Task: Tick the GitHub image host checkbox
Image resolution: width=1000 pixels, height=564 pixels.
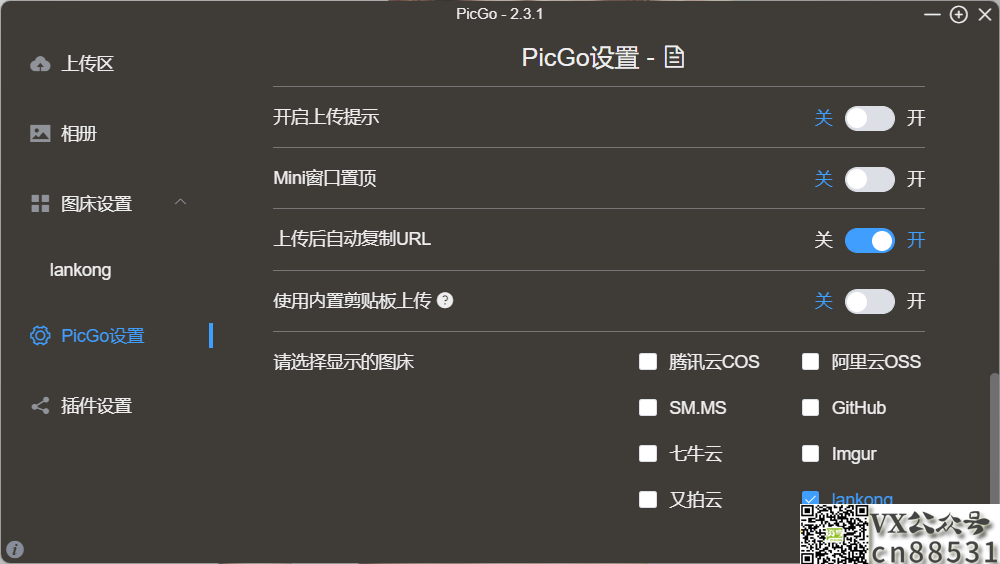Action: (811, 408)
